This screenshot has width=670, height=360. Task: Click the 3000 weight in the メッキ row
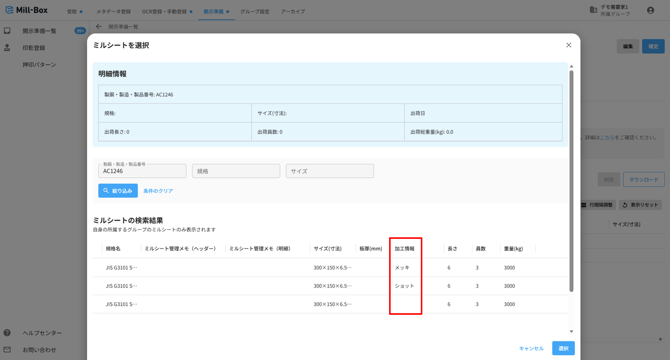pos(509,267)
